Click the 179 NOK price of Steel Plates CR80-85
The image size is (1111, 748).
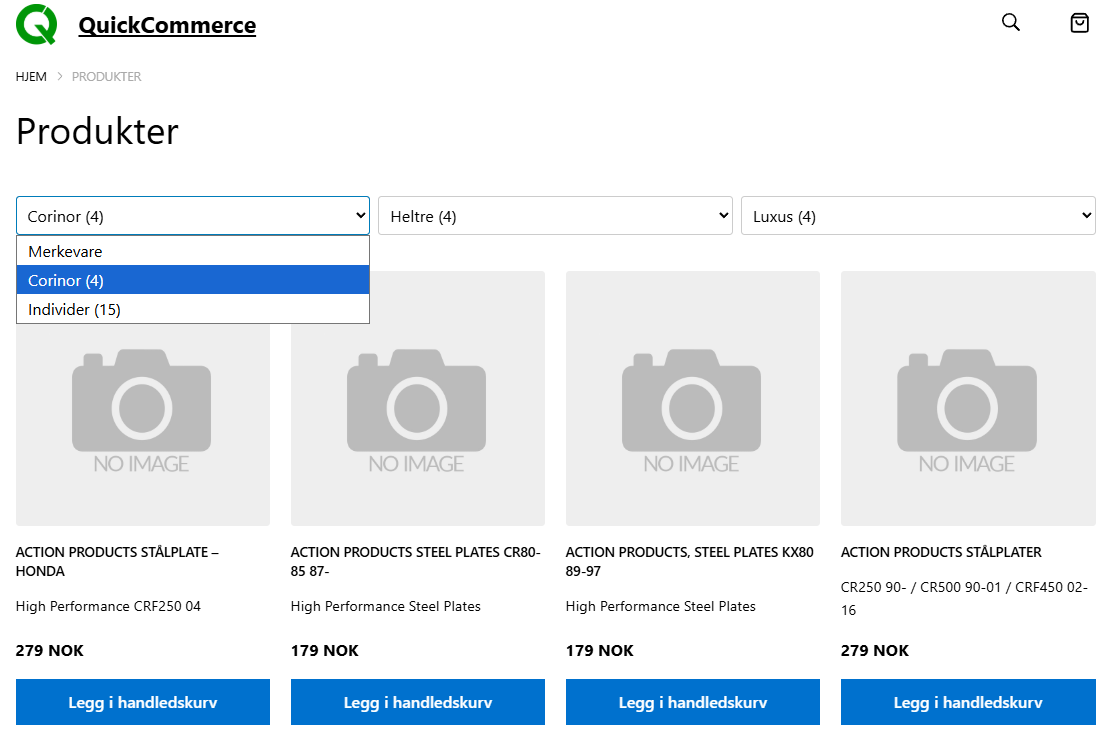pos(325,651)
